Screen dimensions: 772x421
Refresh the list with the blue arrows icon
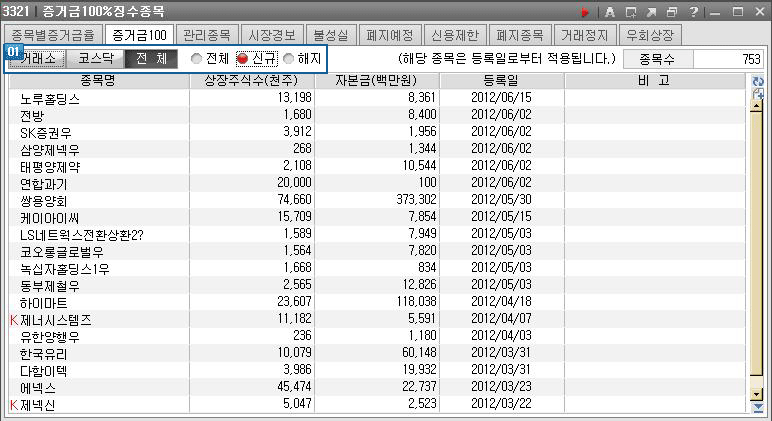pos(758,81)
